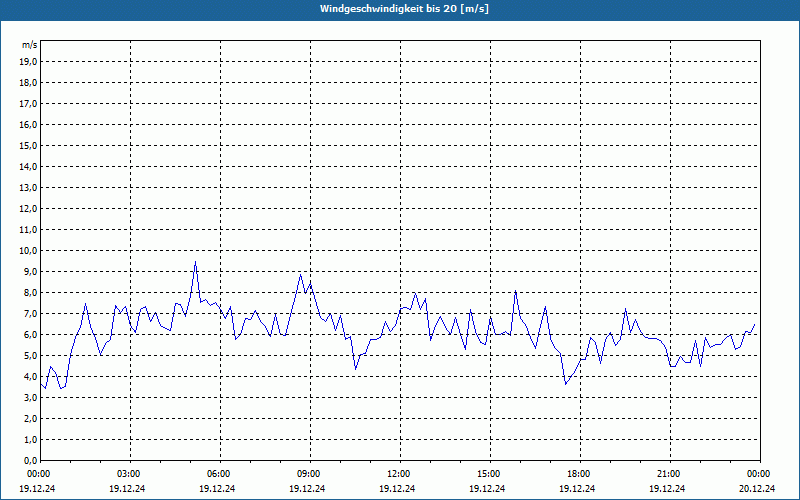Screen dimensions: 800x500
Task: Pick the "15,0" y-axis label
Action: tap(28, 145)
